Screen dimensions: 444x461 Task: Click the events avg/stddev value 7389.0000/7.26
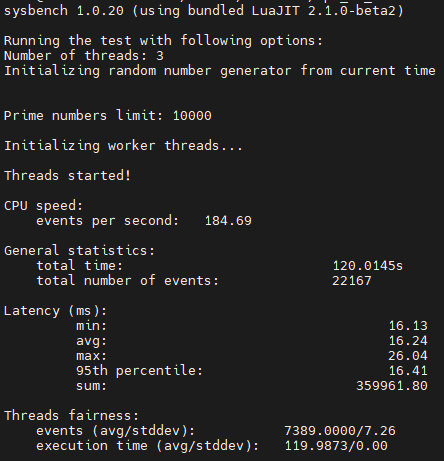(340, 431)
